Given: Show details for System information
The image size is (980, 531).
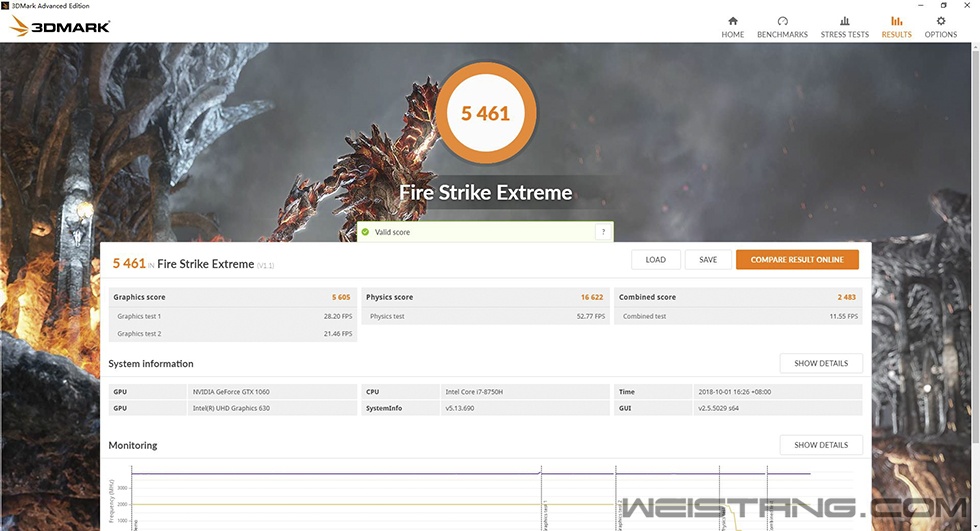Looking at the screenshot, I should tap(820, 364).
